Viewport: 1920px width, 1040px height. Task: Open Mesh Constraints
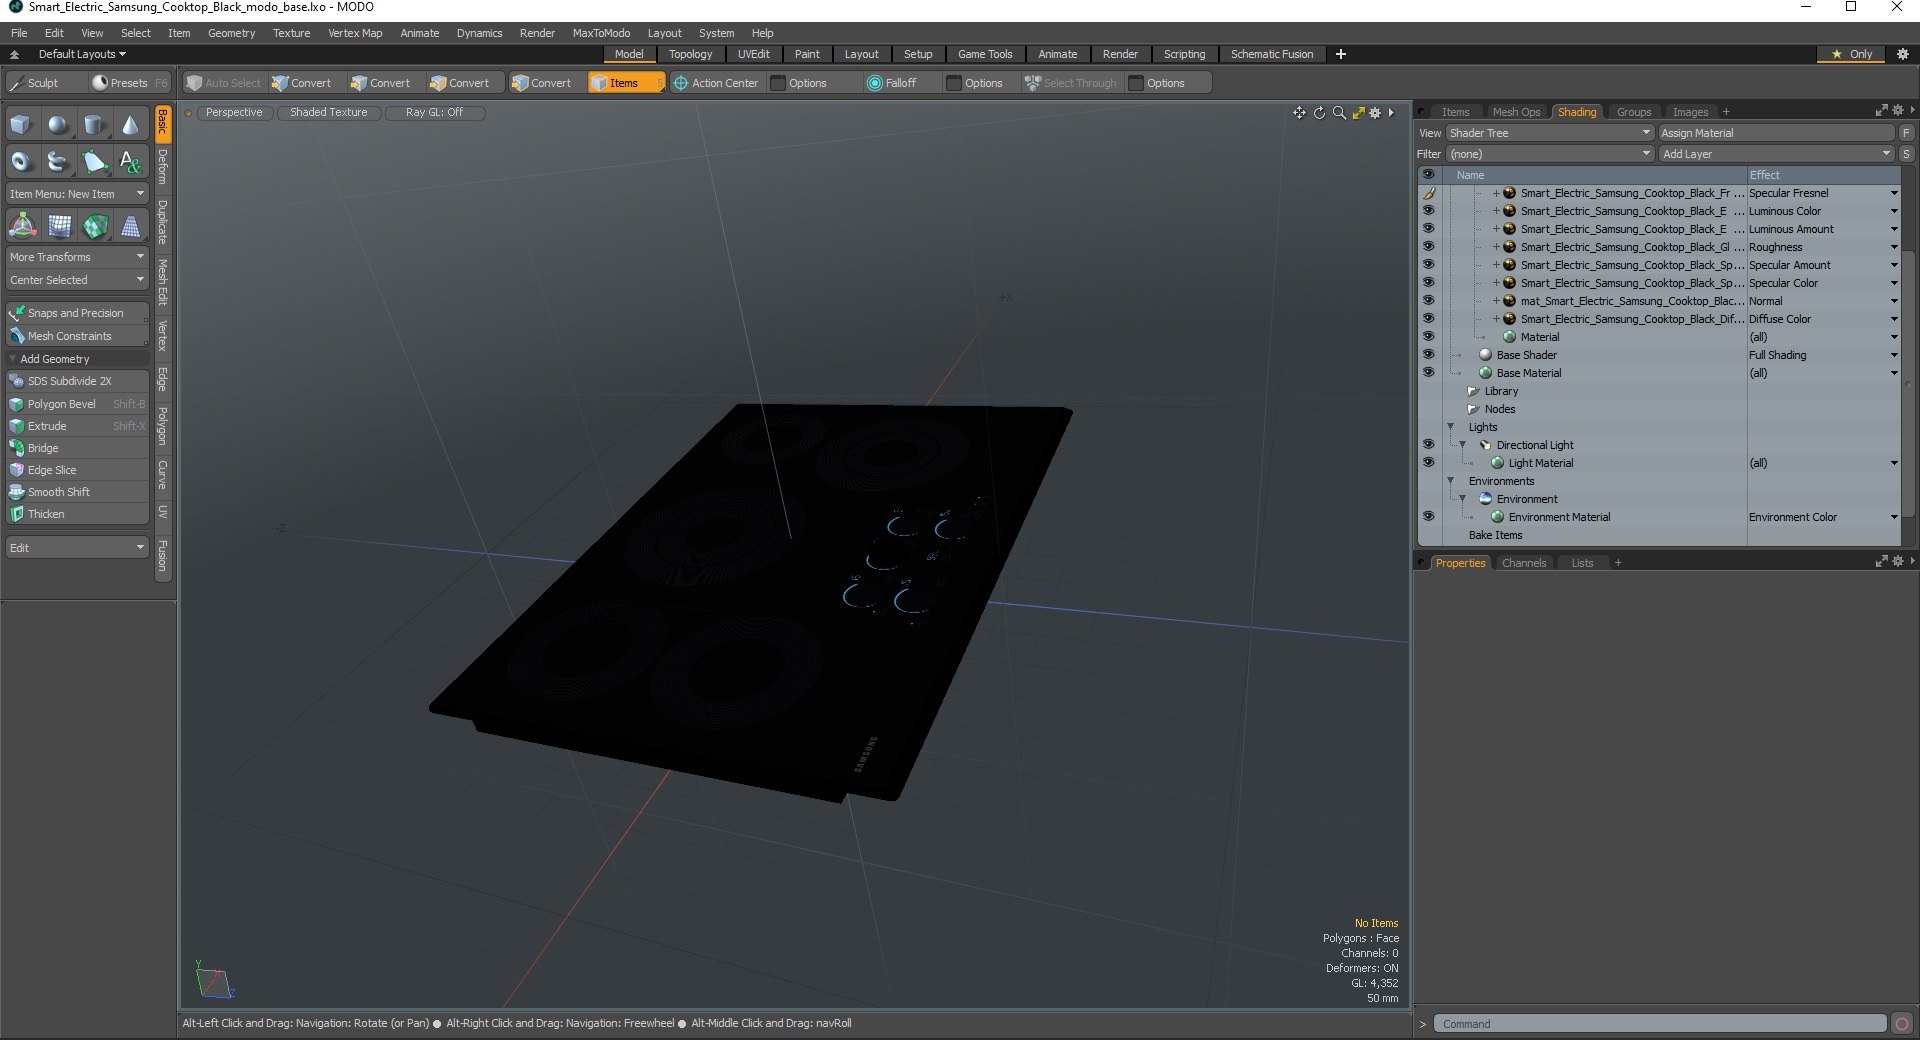point(77,336)
